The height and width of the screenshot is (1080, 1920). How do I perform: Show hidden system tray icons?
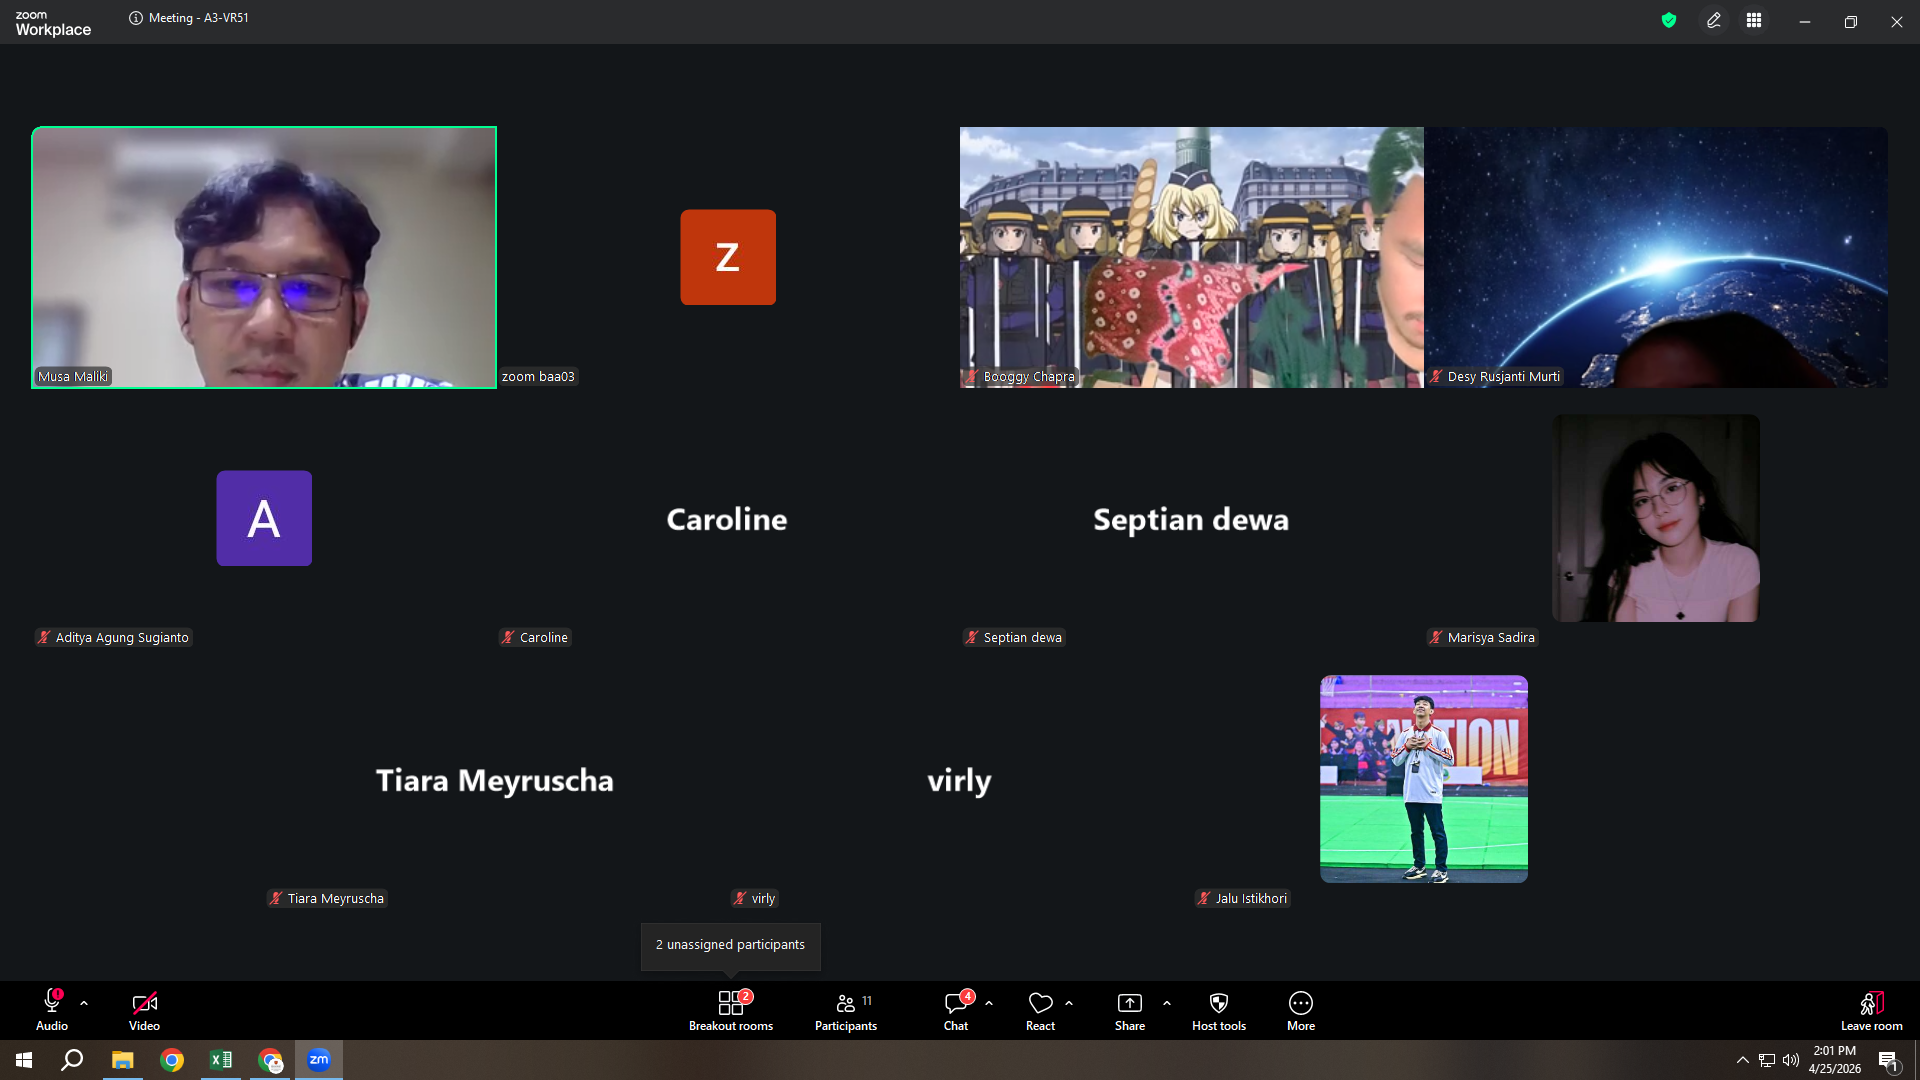click(1743, 1060)
